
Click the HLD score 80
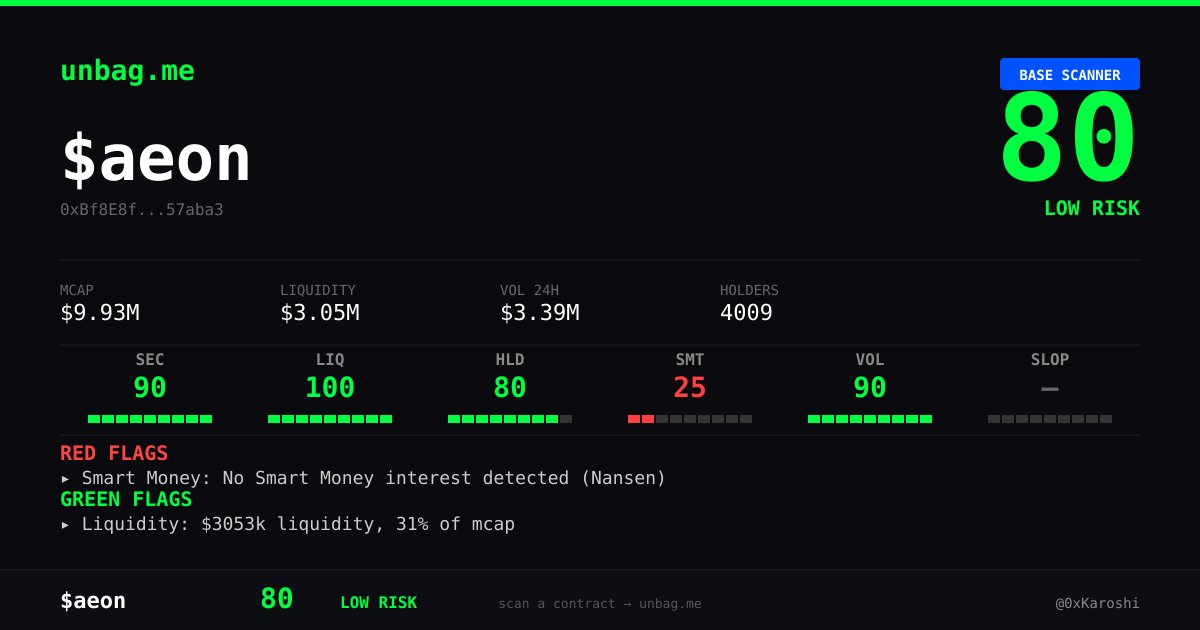tap(510, 388)
